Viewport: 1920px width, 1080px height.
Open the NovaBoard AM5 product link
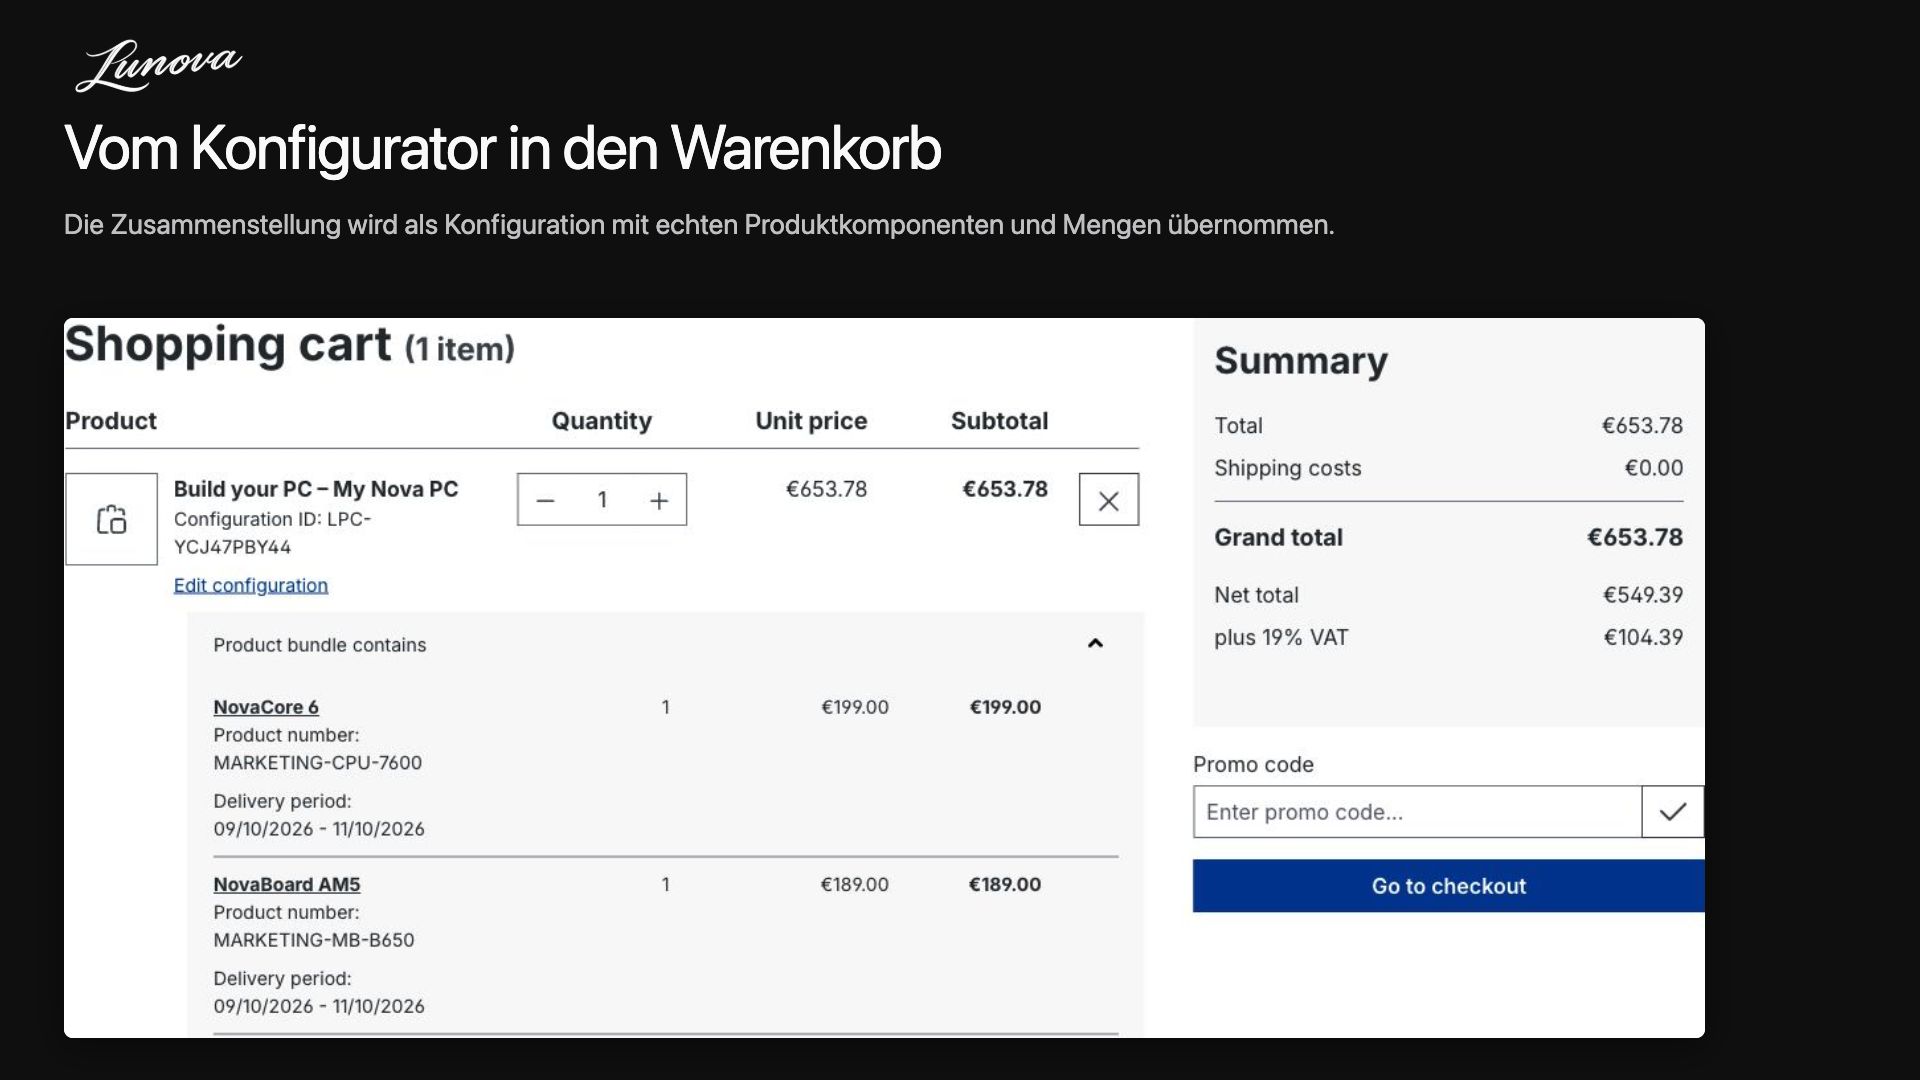[x=287, y=884]
